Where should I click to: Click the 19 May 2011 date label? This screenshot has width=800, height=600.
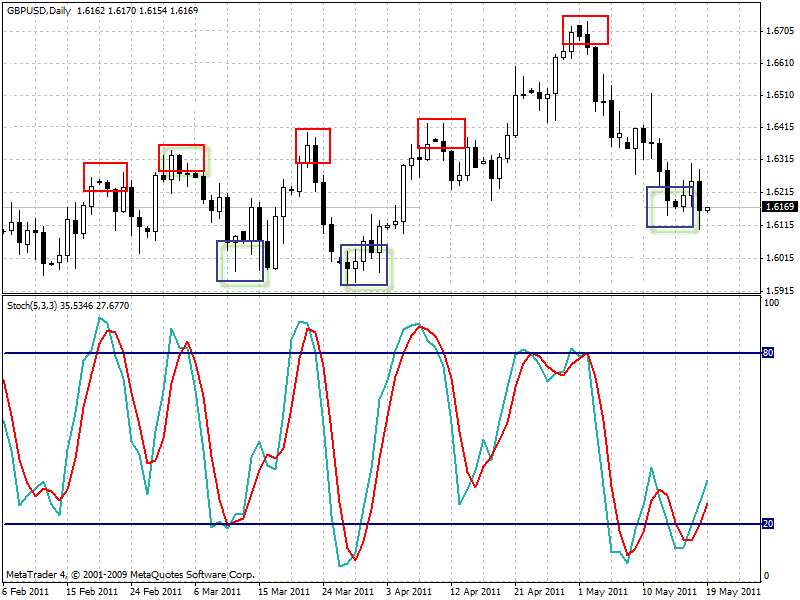733,591
